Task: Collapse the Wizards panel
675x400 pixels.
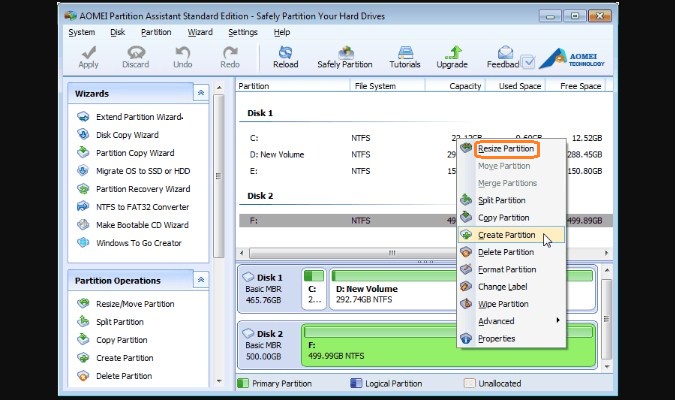Action: point(201,93)
